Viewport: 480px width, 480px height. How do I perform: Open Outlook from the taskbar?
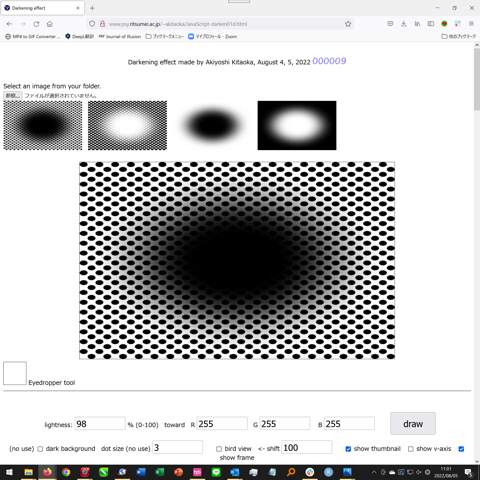[x=235, y=472]
